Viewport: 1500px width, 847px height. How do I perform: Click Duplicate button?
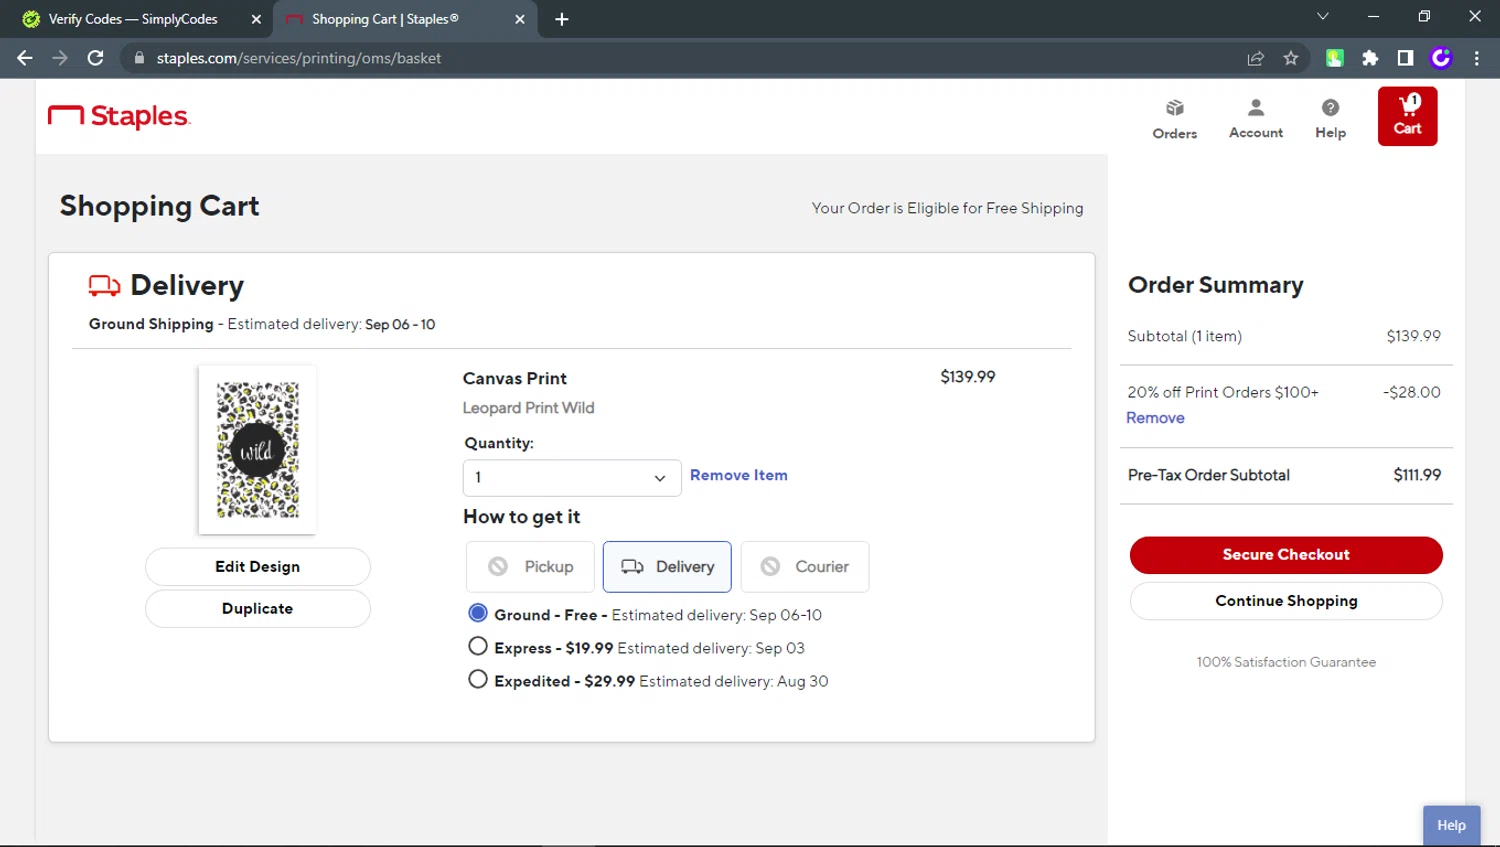click(x=258, y=609)
